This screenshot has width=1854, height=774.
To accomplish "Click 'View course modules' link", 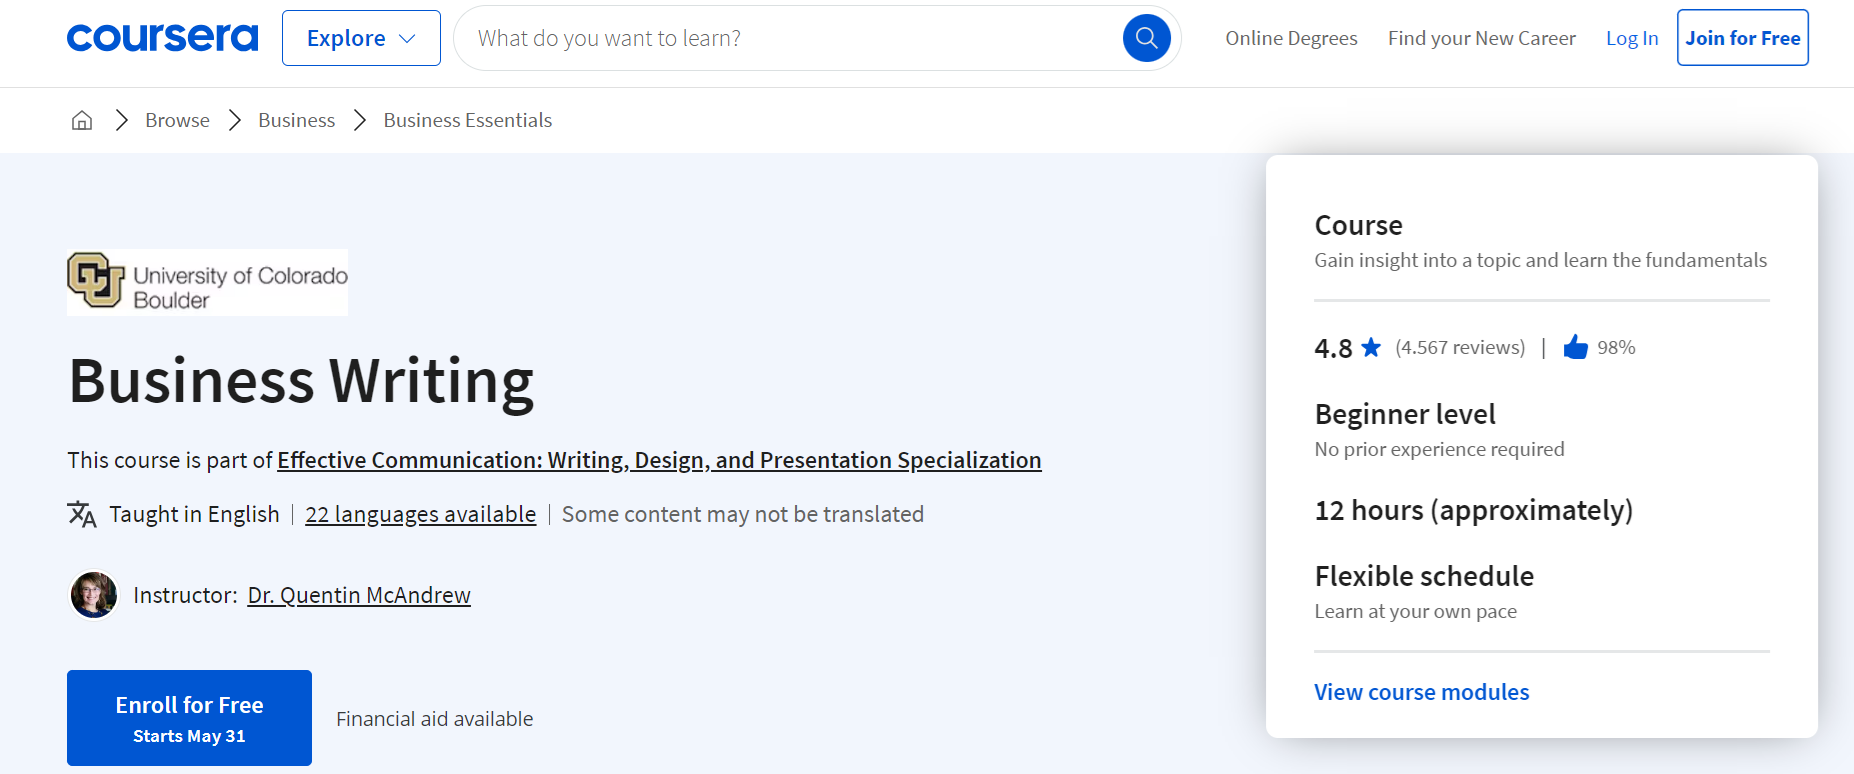I will pos(1421,692).
